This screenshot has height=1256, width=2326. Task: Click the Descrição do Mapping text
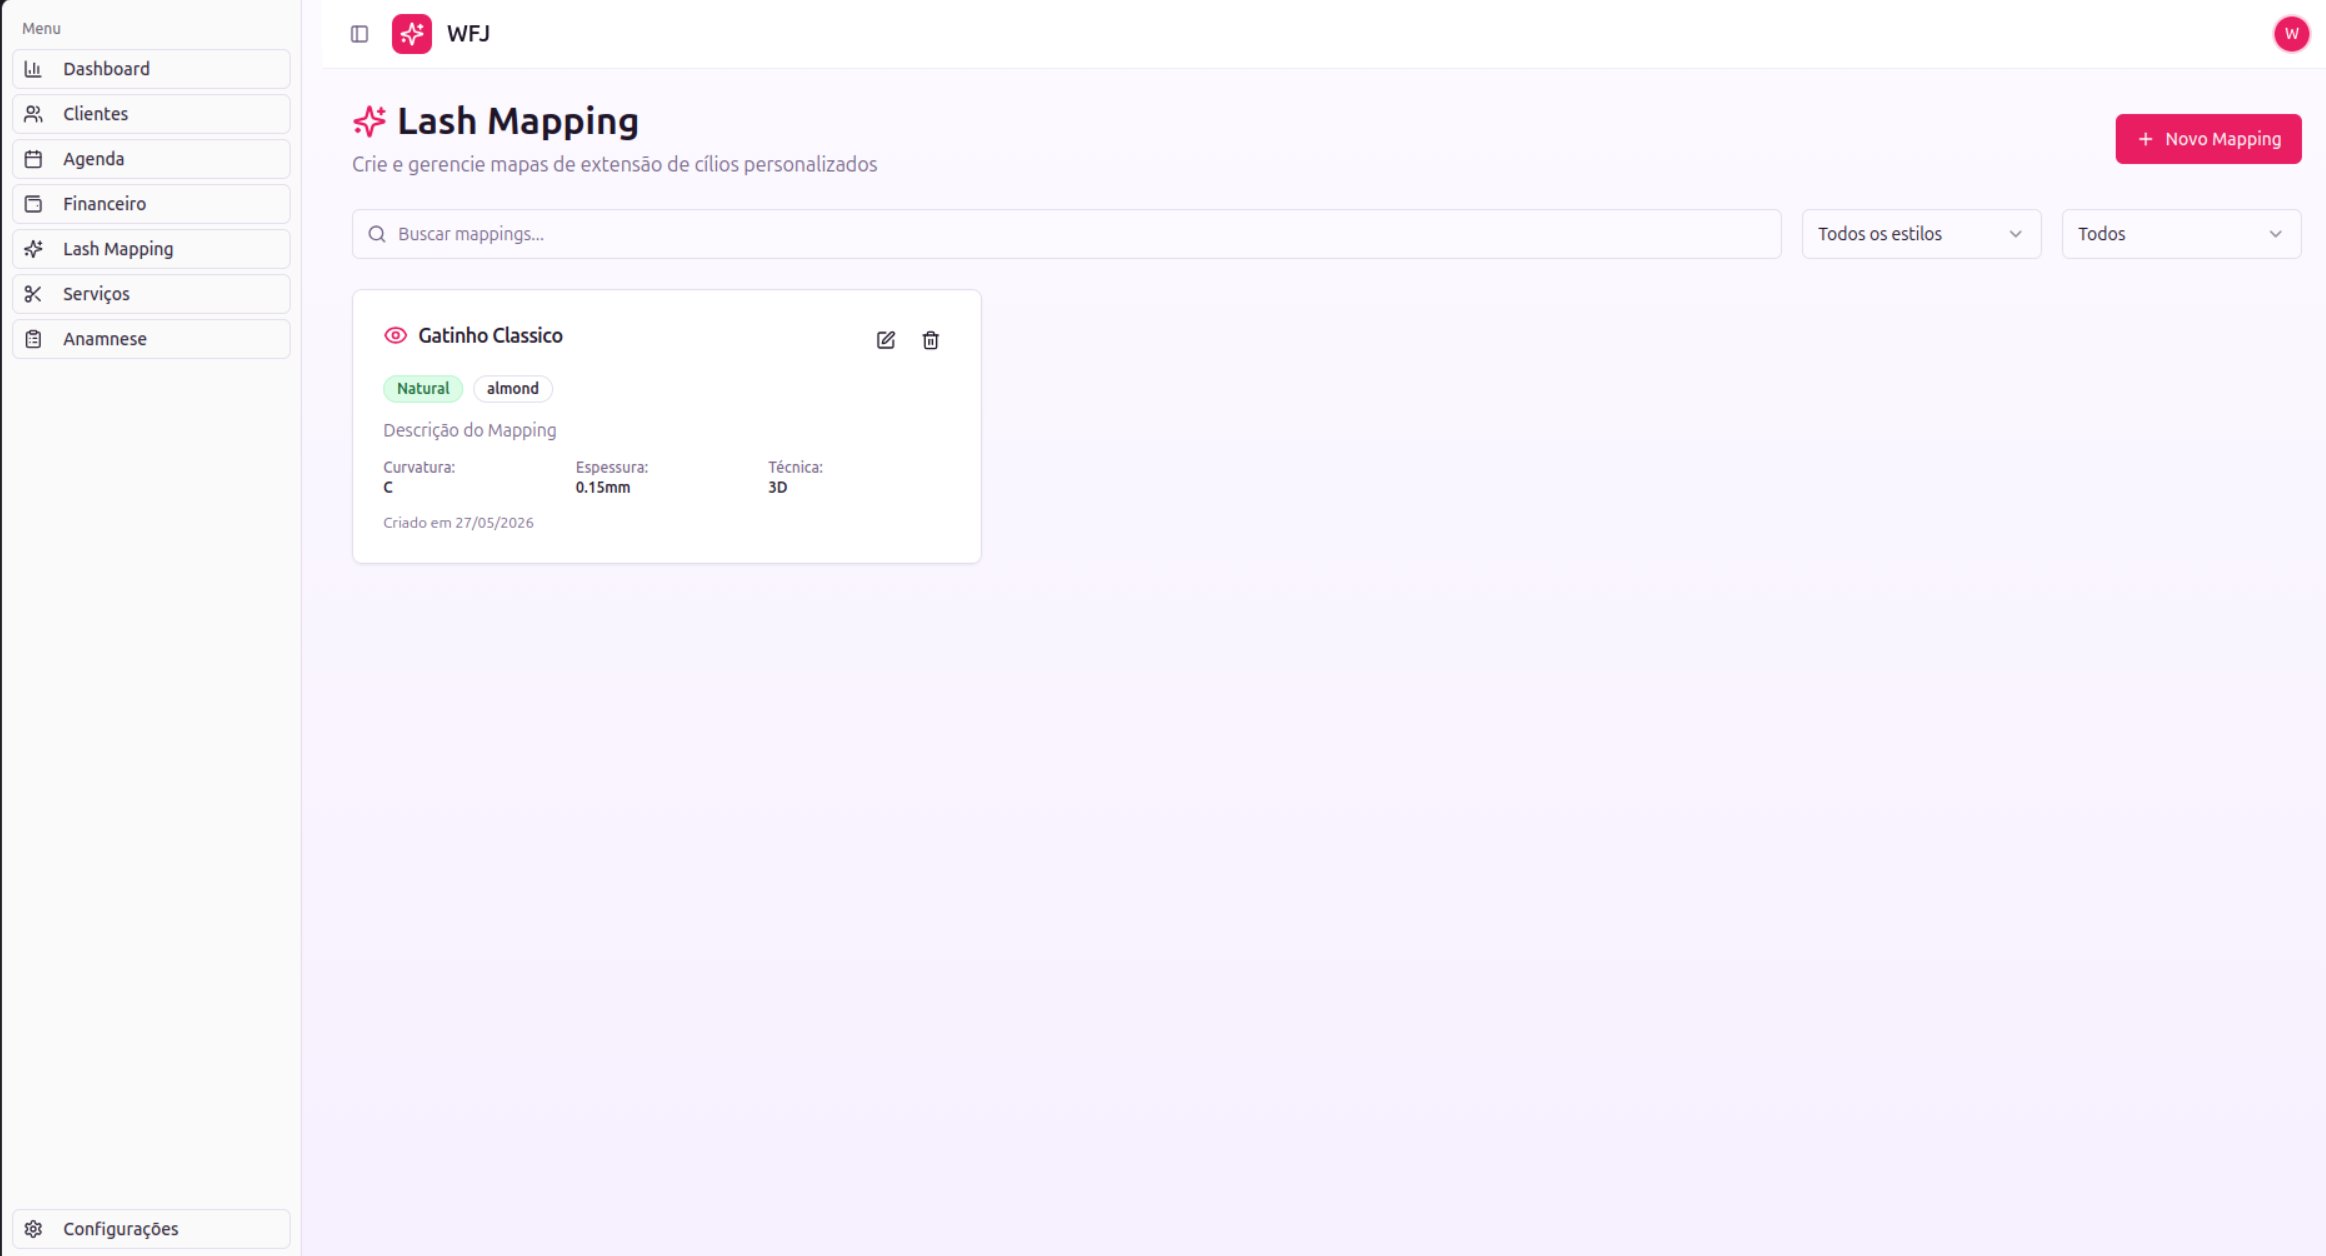coord(470,430)
